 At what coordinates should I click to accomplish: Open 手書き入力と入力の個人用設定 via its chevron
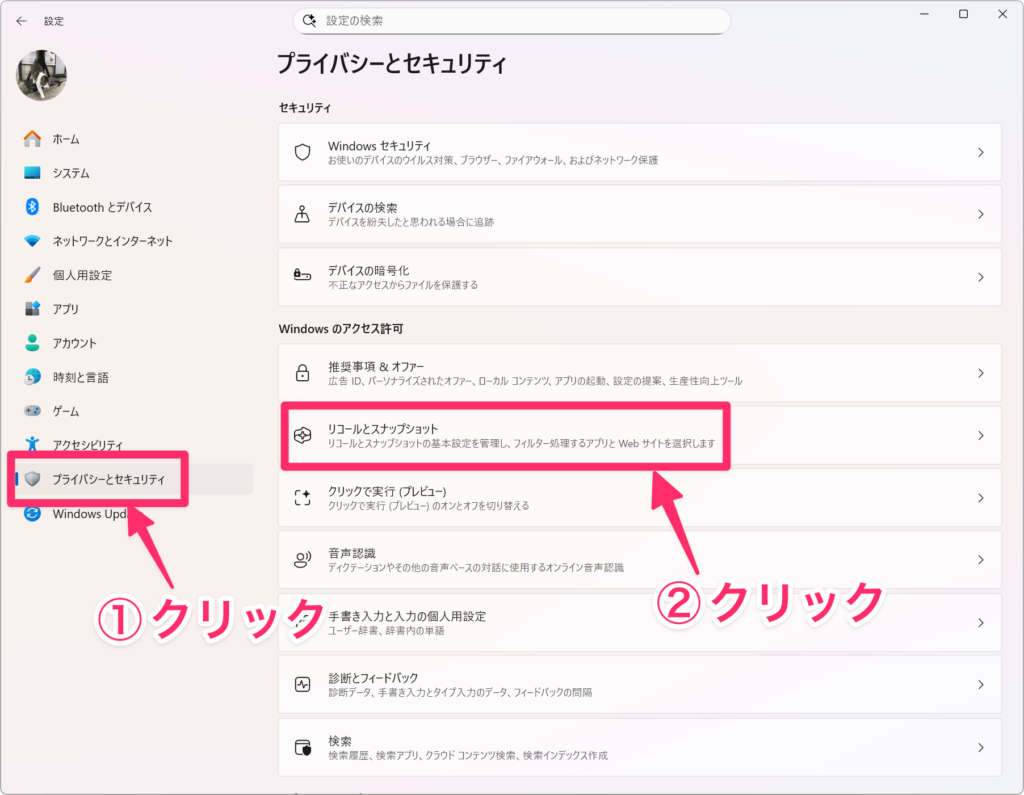[981, 623]
